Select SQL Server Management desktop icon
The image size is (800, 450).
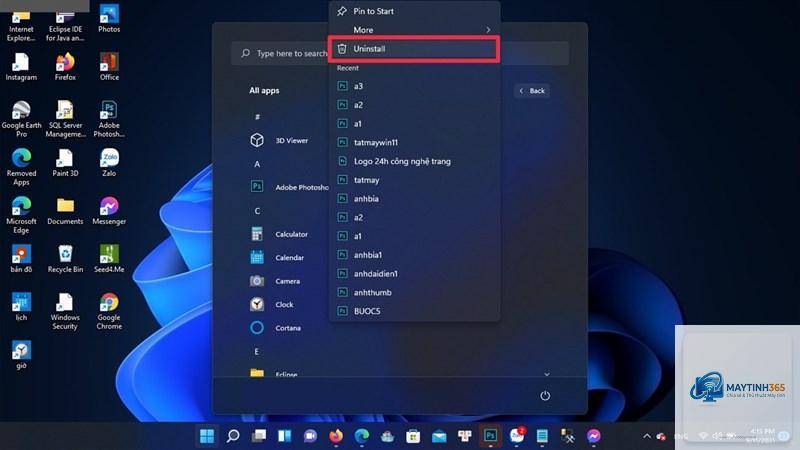(65, 119)
